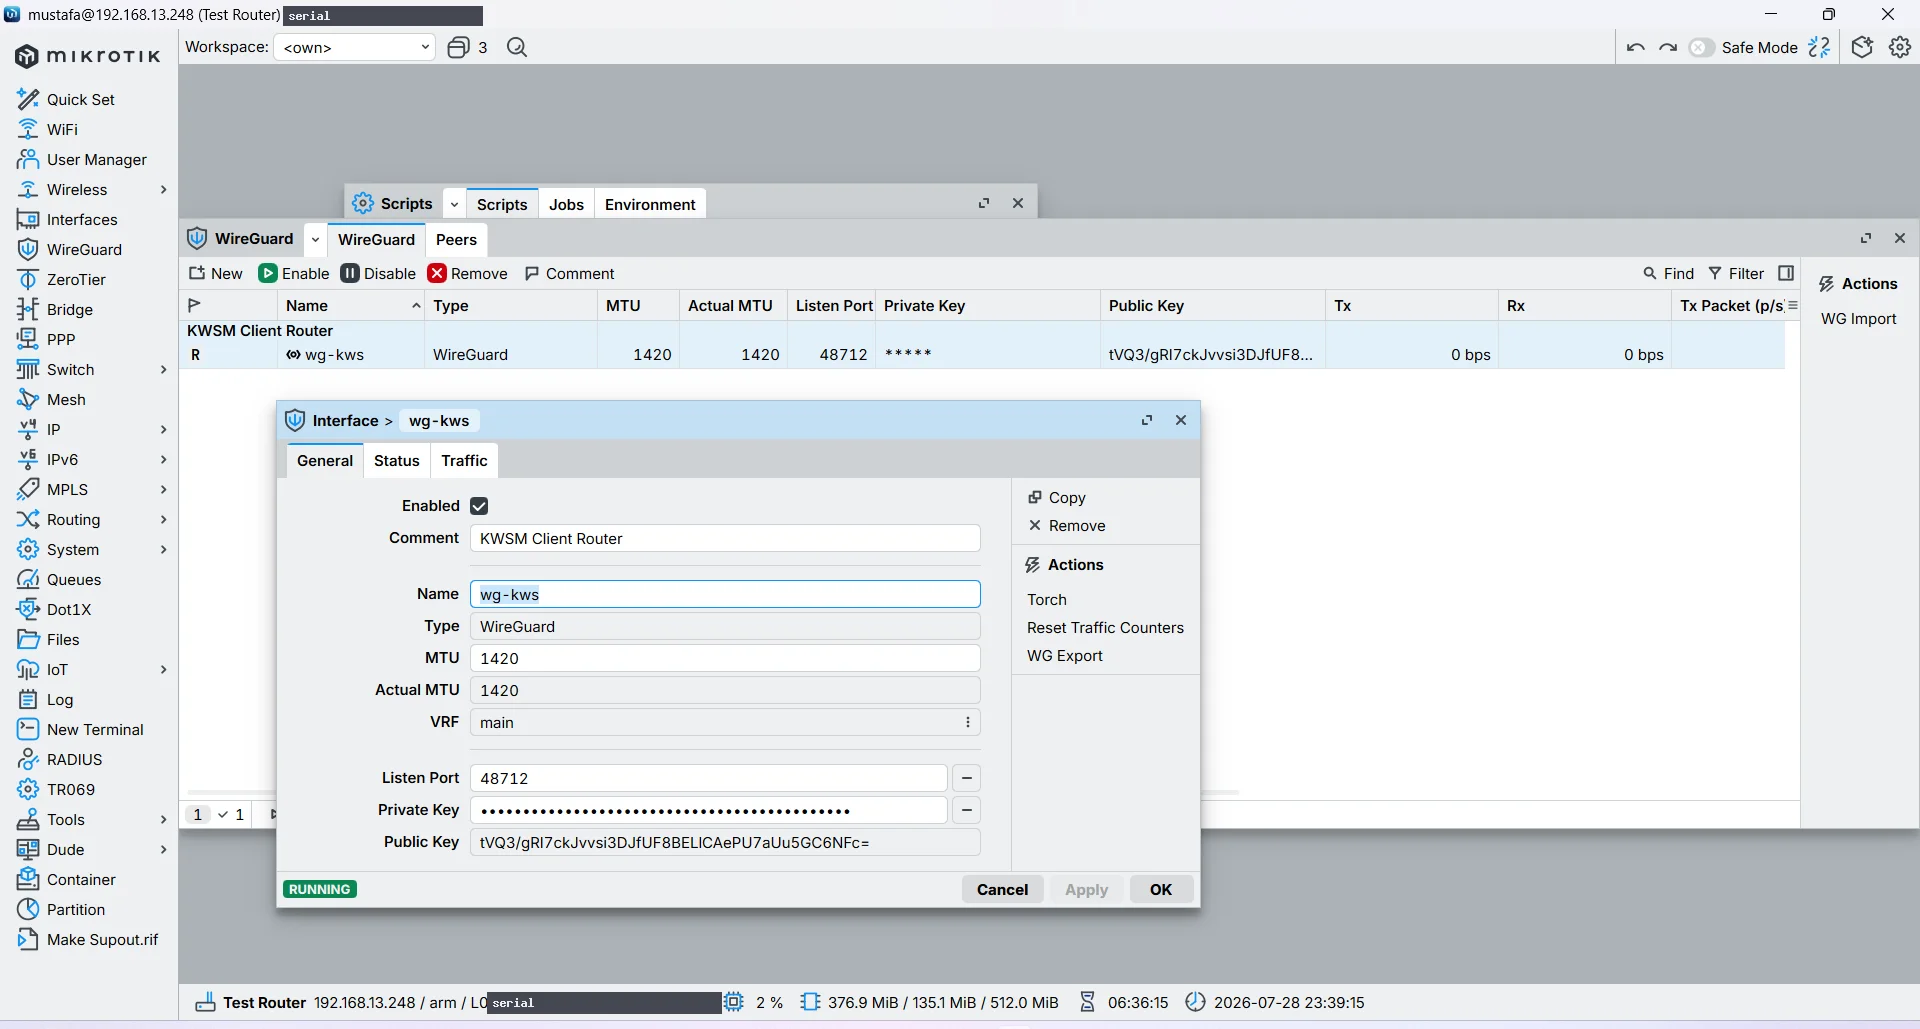Expand the Tools submenu
Viewport: 1920px width, 1029px height.
(163, 819)
